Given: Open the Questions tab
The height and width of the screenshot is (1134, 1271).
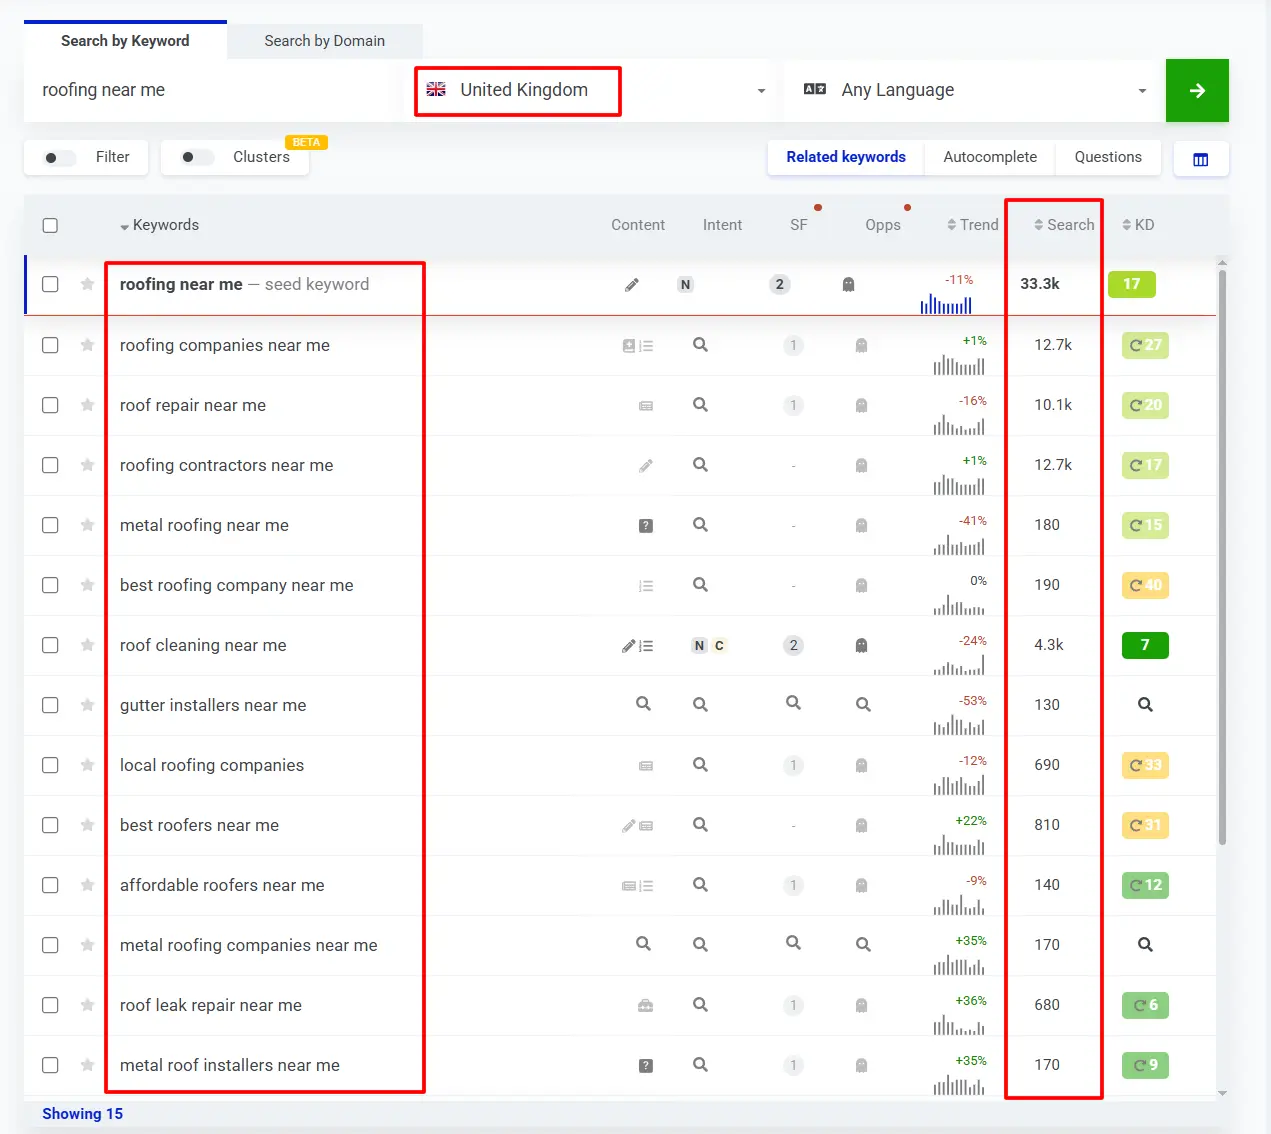Looking at the screenshot, I should tap(1107, 157).
